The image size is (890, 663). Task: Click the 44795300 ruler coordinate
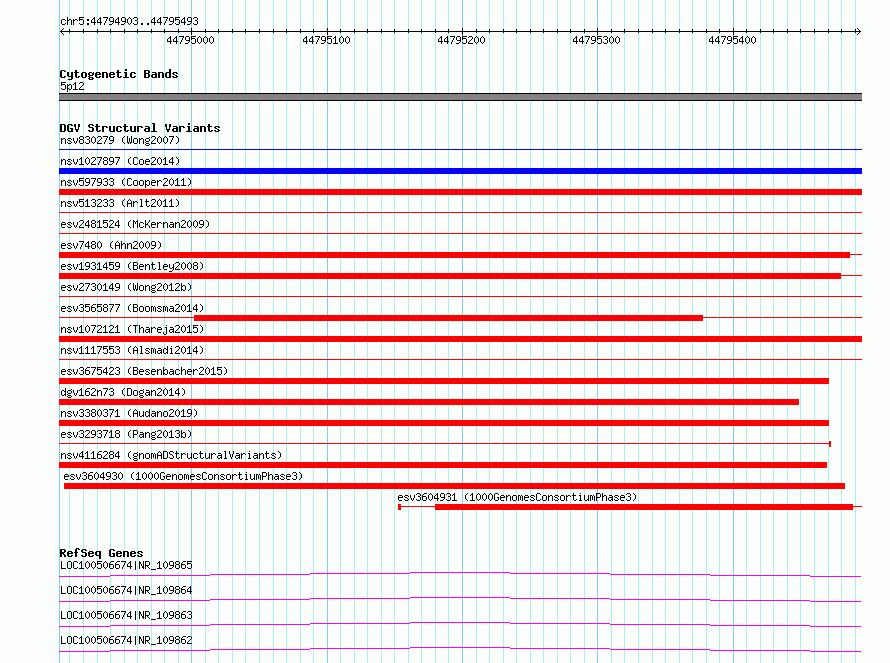(597, 40)
